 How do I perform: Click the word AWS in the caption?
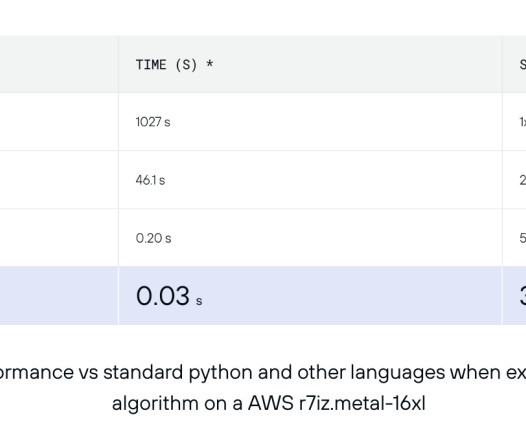tap(270, 403)
